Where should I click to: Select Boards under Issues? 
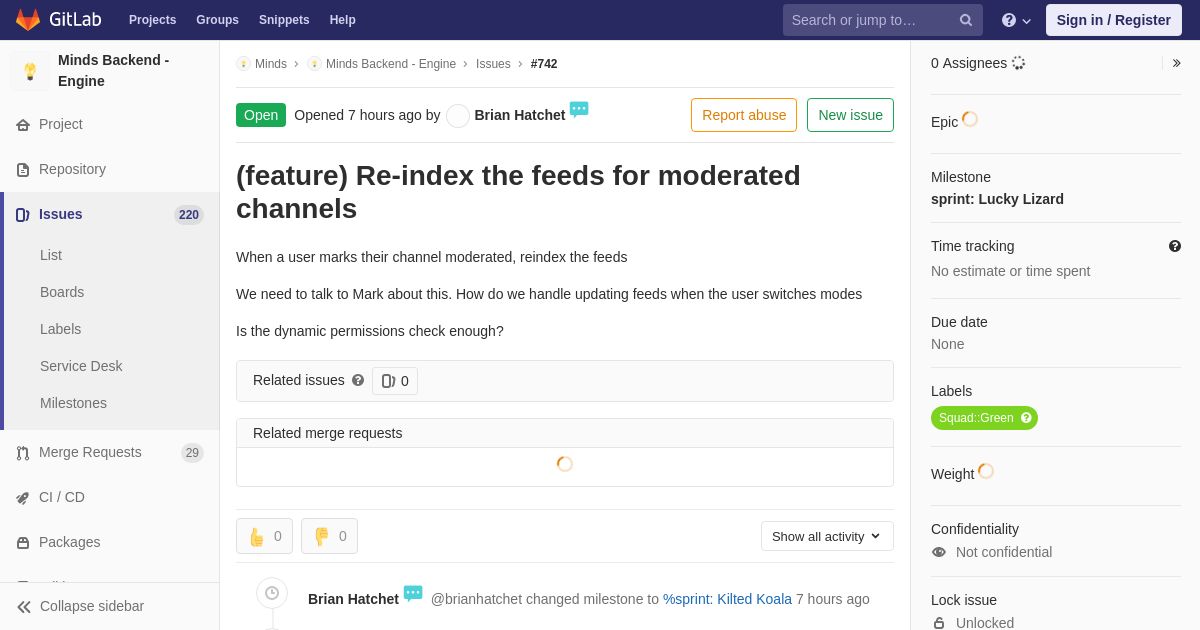pyautogui.click(x=62, y=292)
